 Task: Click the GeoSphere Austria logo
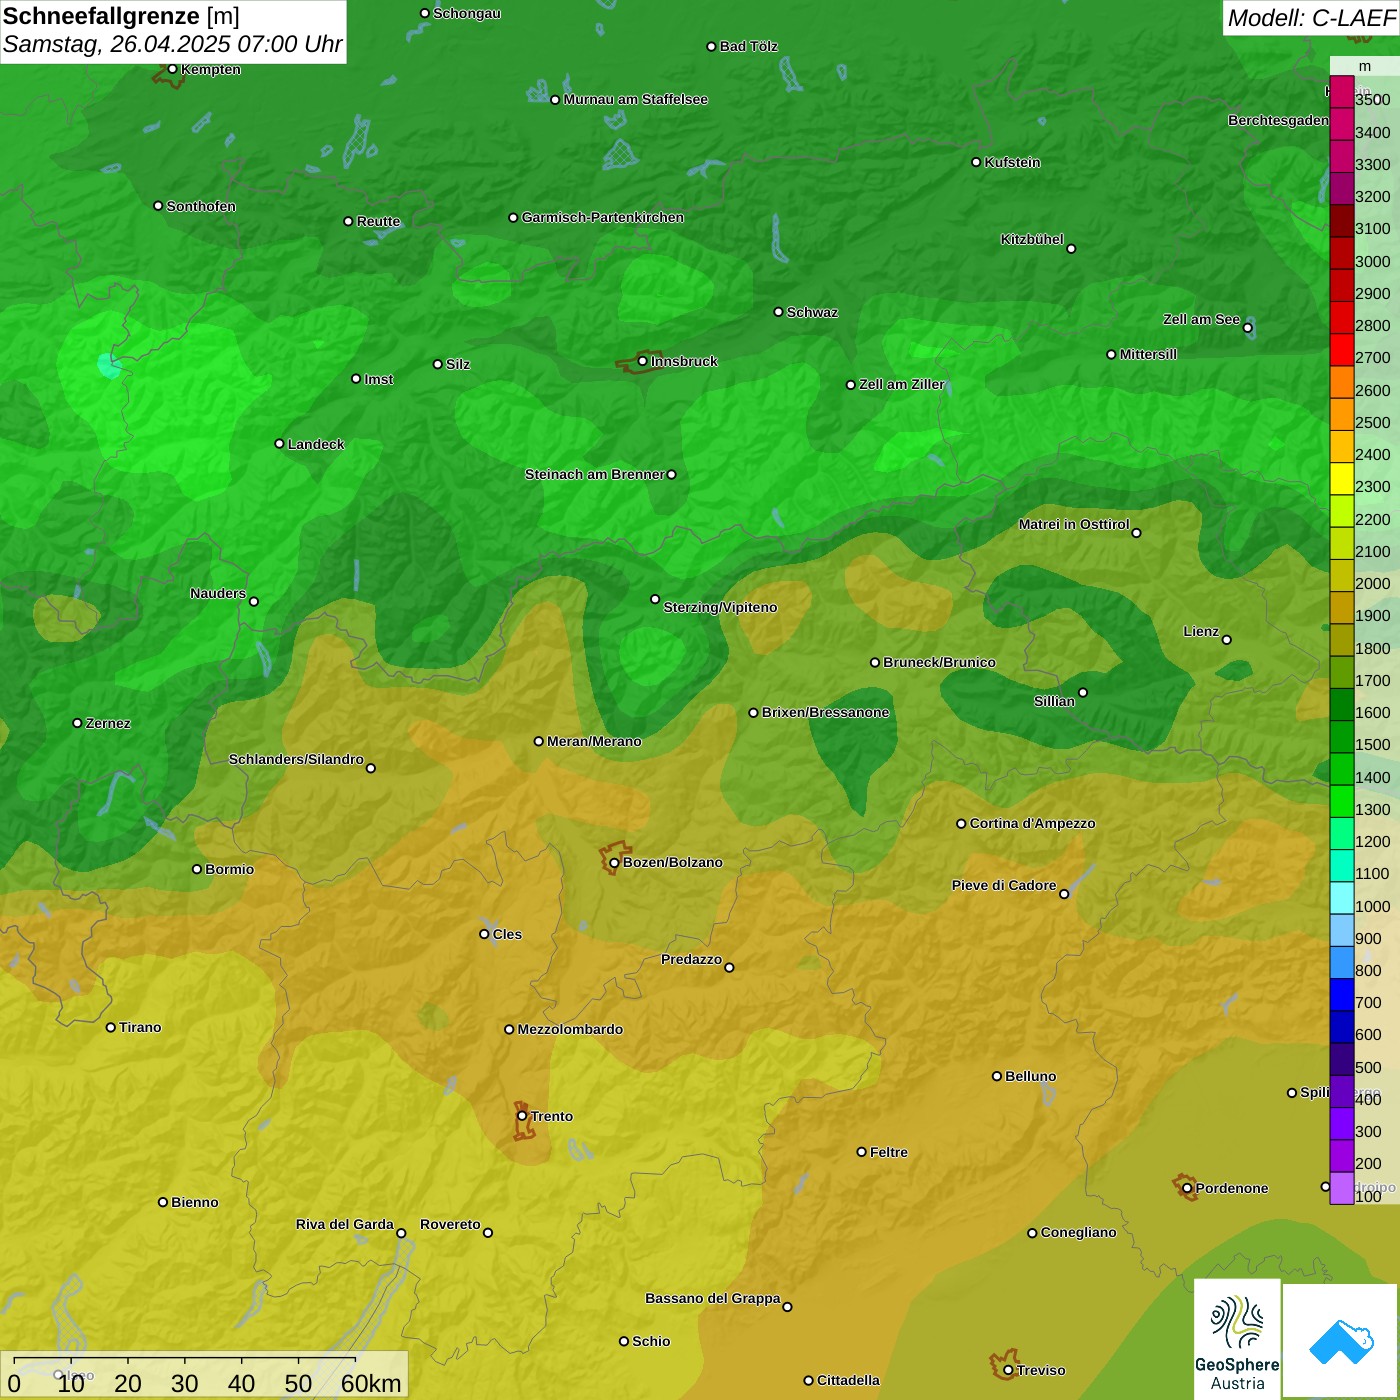coord(1237,1338)
